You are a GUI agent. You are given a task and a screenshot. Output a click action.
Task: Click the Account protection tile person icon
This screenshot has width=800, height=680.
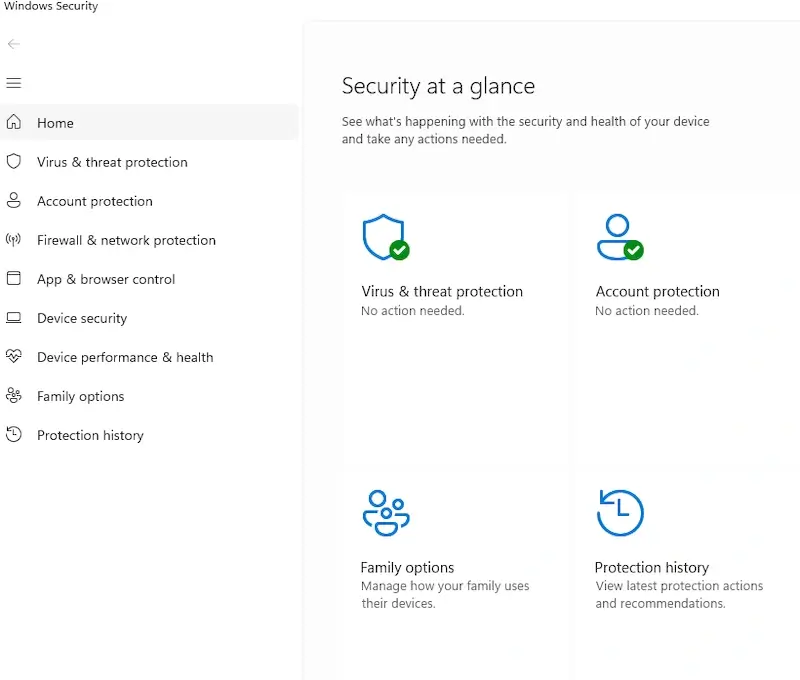coord(617,235)
